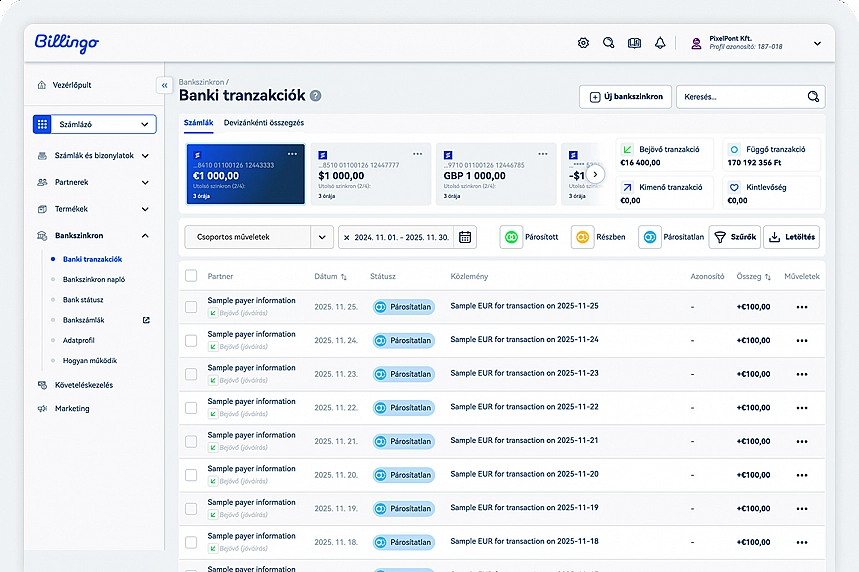
Task: Click the help question mark beside Banki tranzakciók
Action: pos(316,96)
